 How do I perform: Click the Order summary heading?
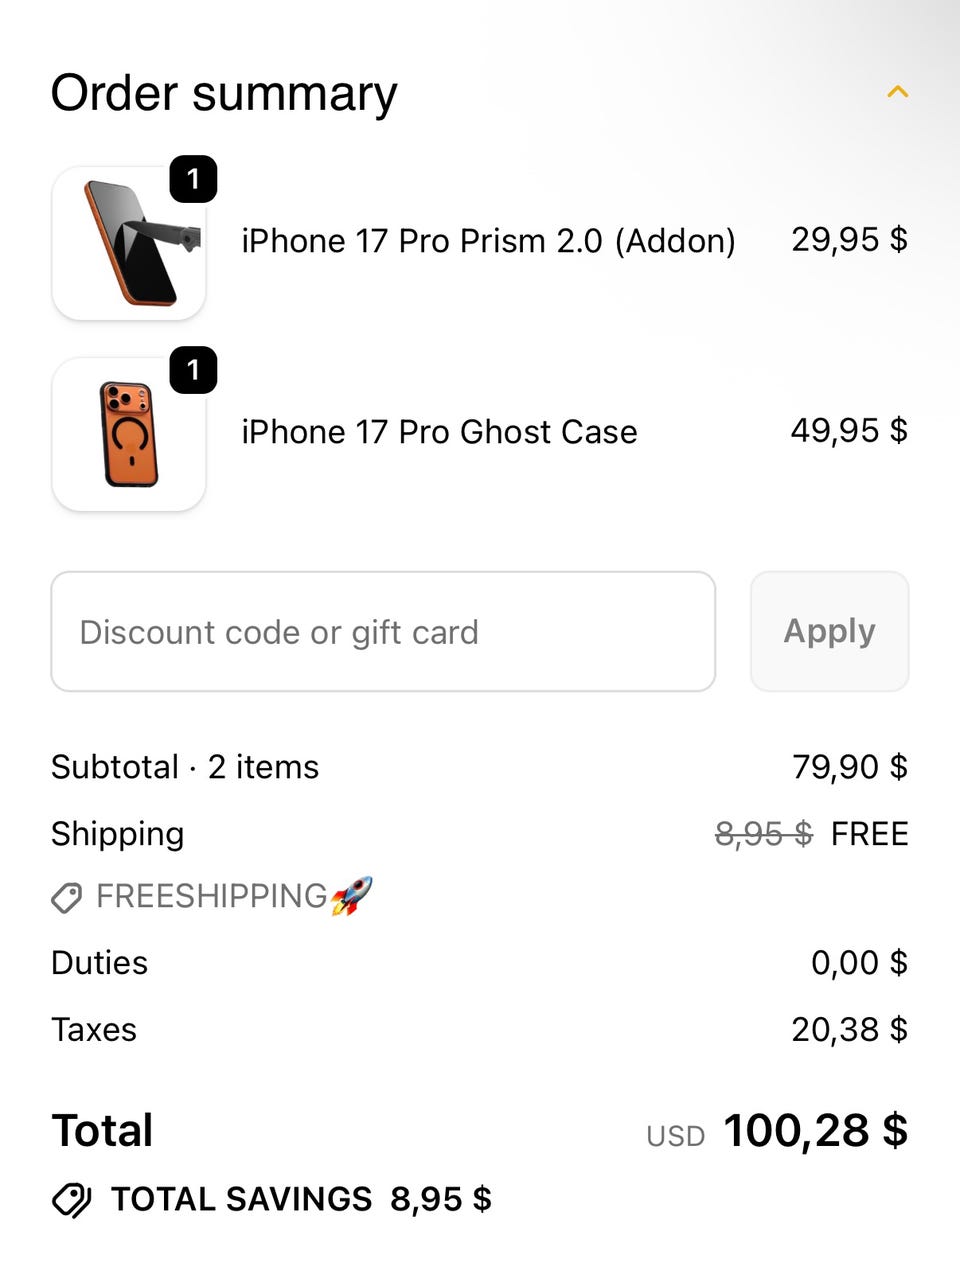(224, 93)
